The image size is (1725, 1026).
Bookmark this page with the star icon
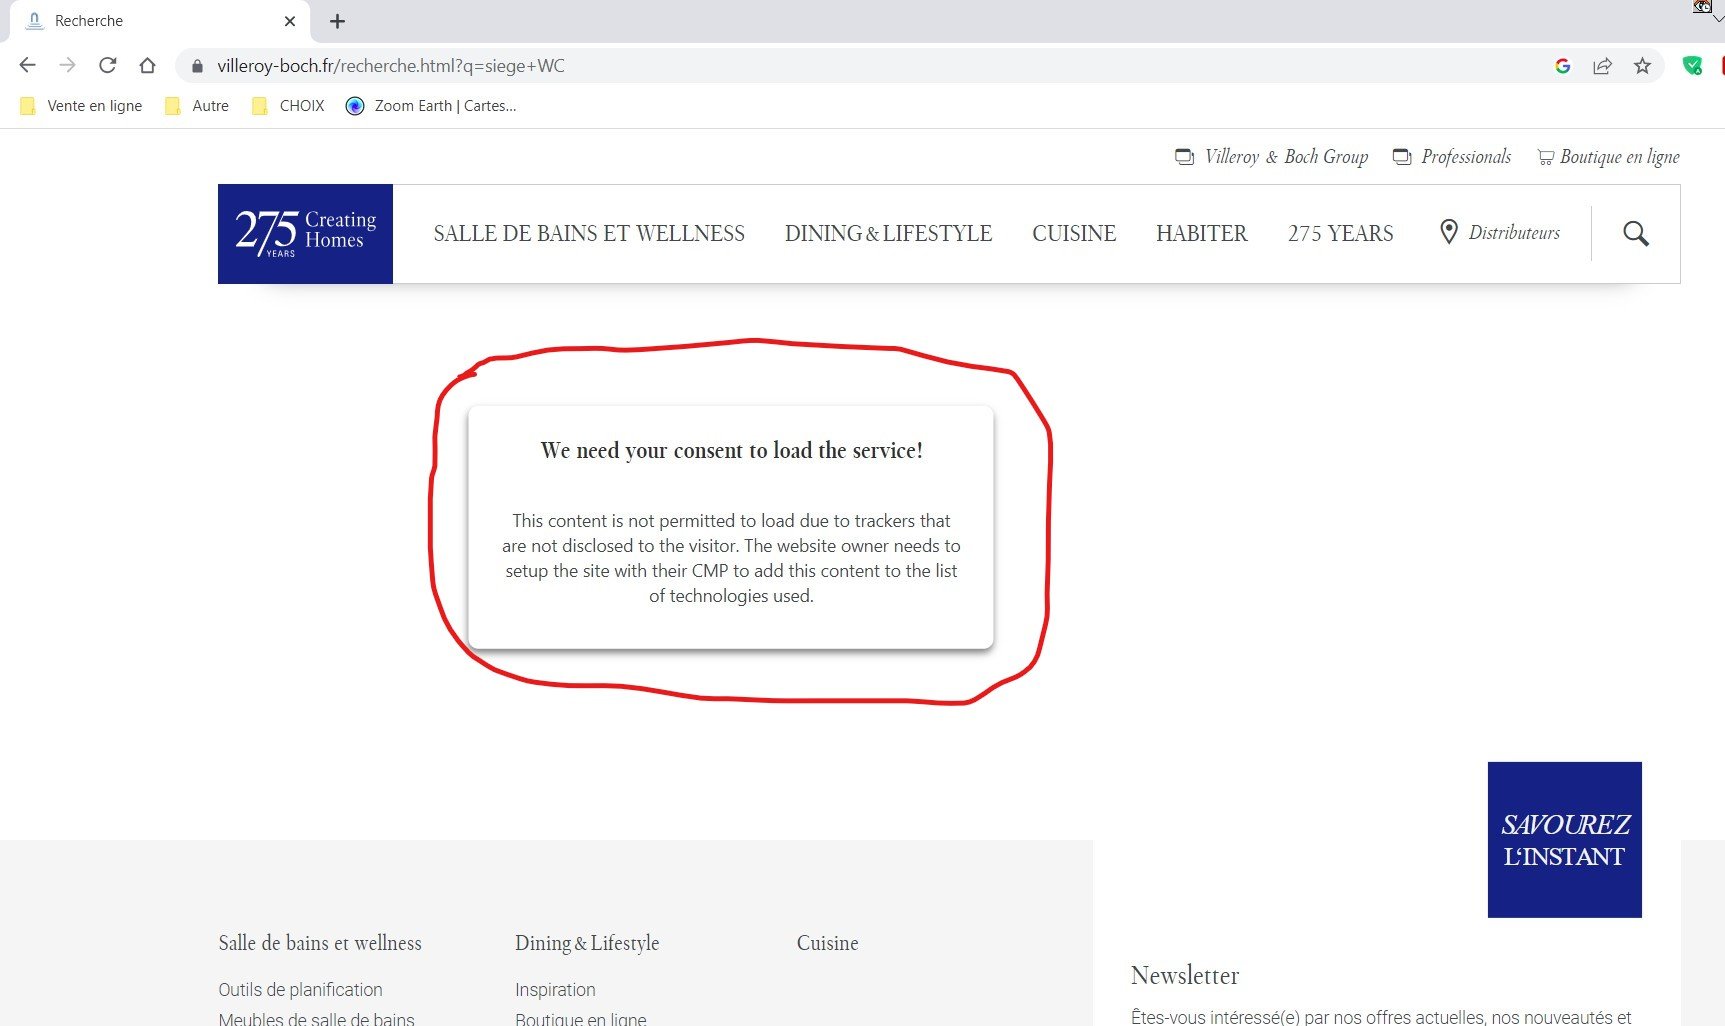[x=1641, y=66]
